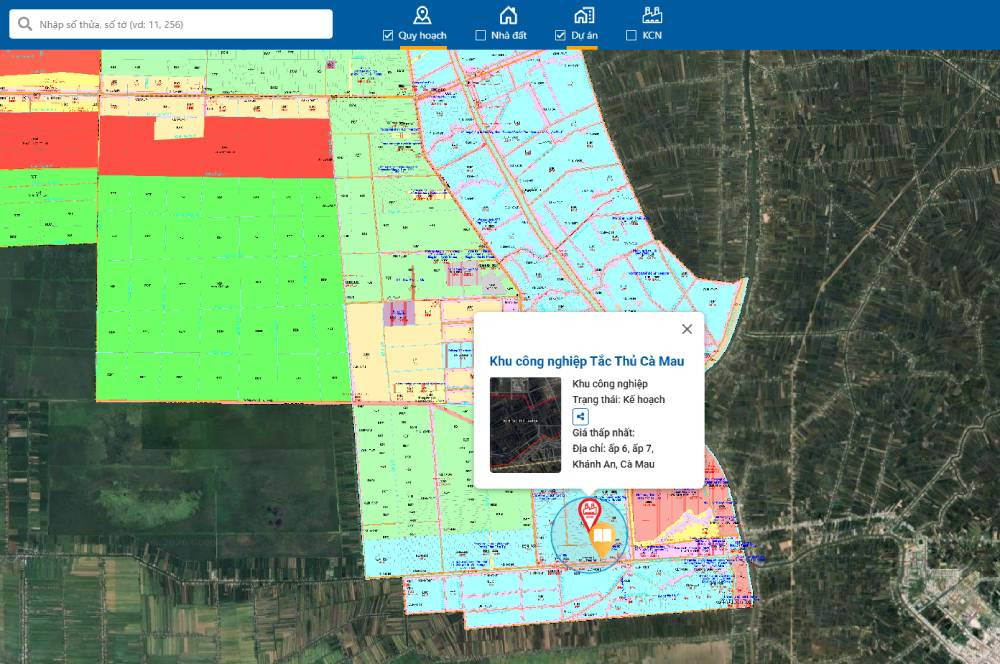Select the Quy hoạch map pin icon
This screenshot has width=1000, height=664.
[422, 15]
